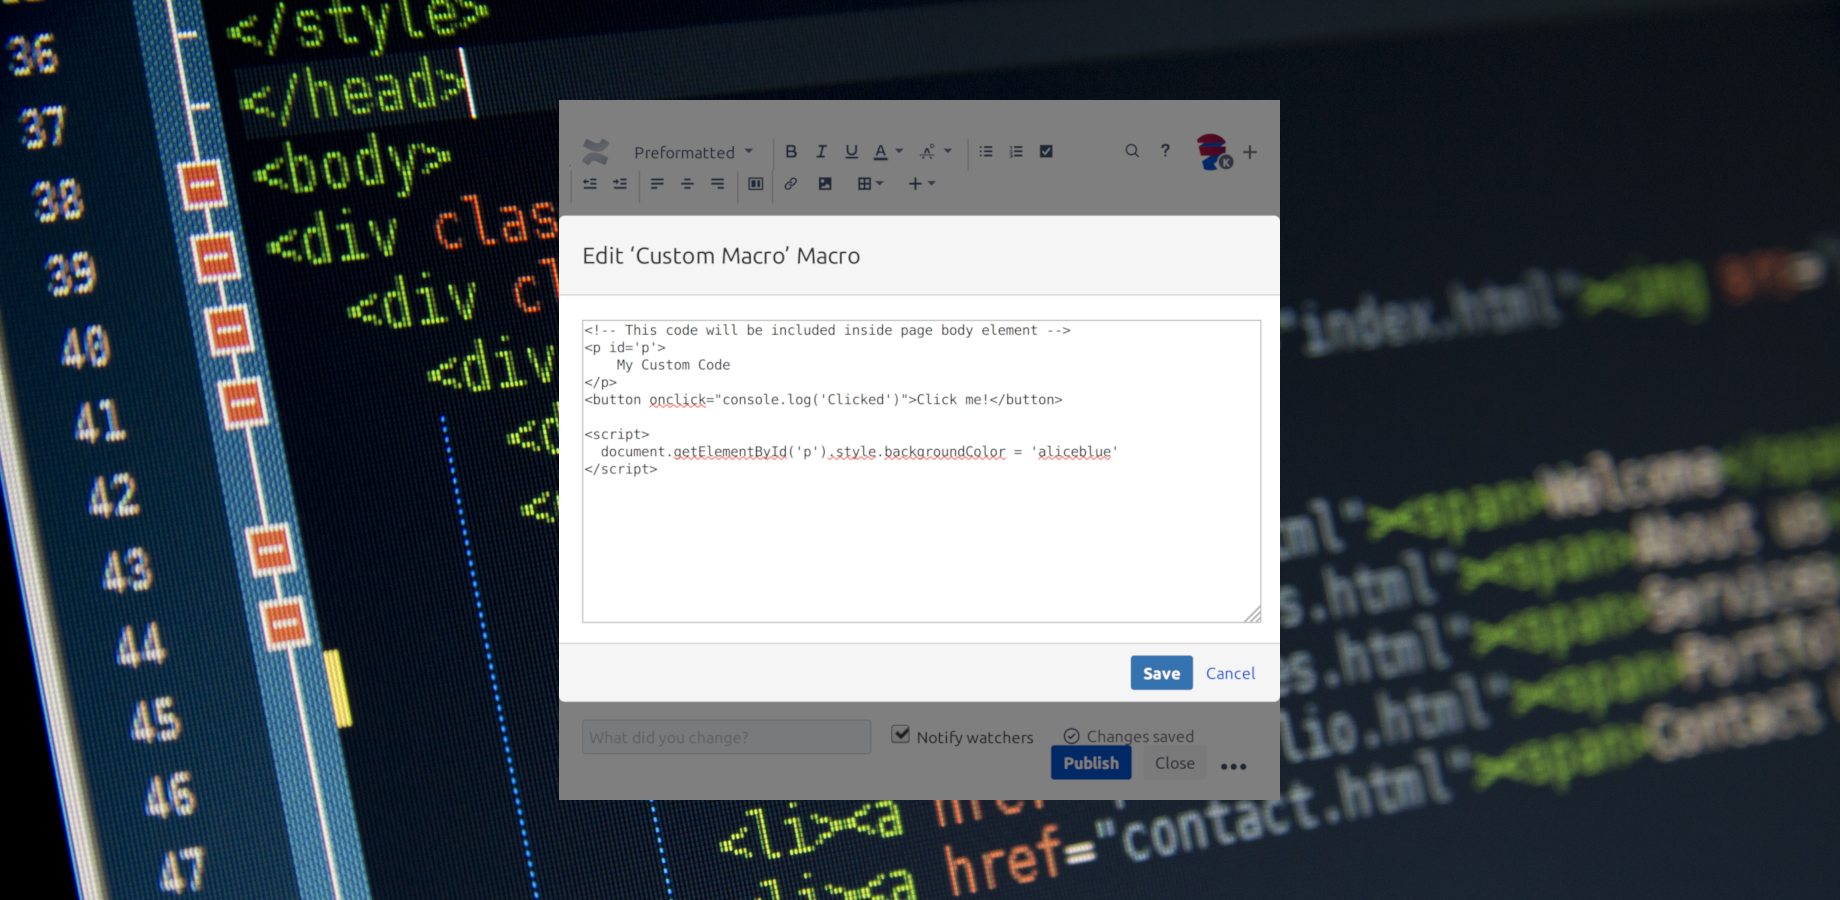Click the 'My Custom Code' line in textarea
1840x900 pixels.
pyautogui.click(x=673, y=365)
